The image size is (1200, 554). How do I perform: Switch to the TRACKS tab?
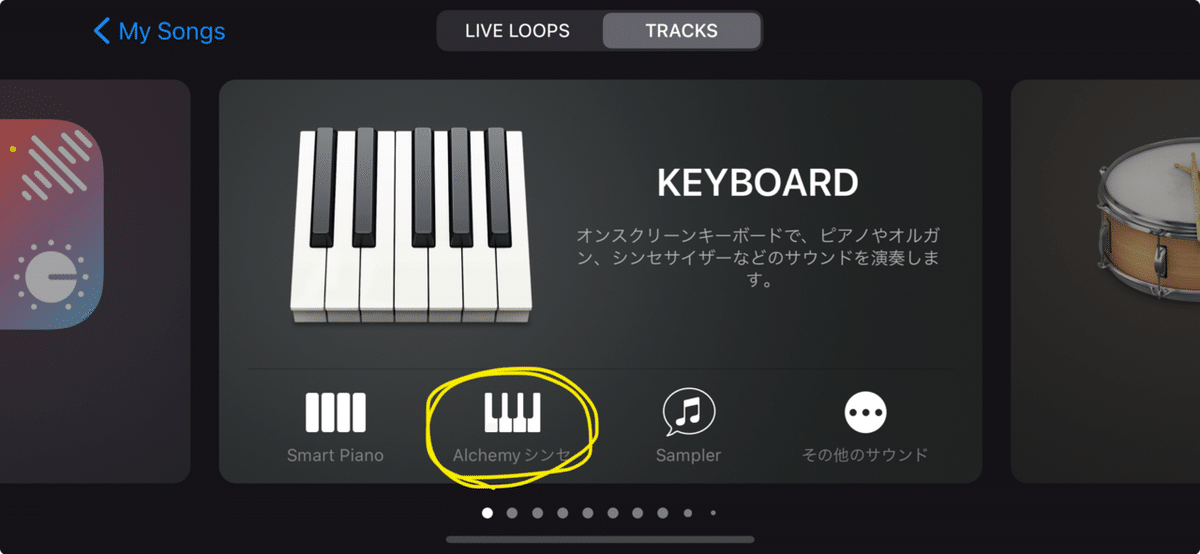tap(681, 31)
